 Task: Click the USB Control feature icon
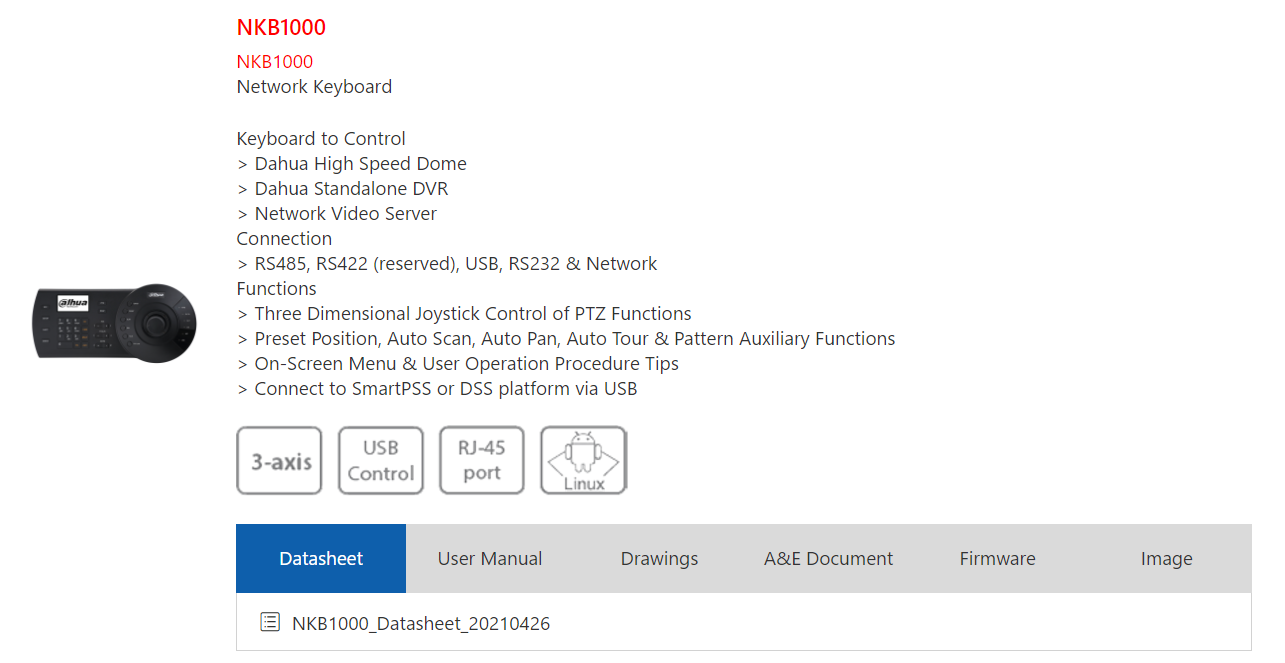click(x=381, y=460)
